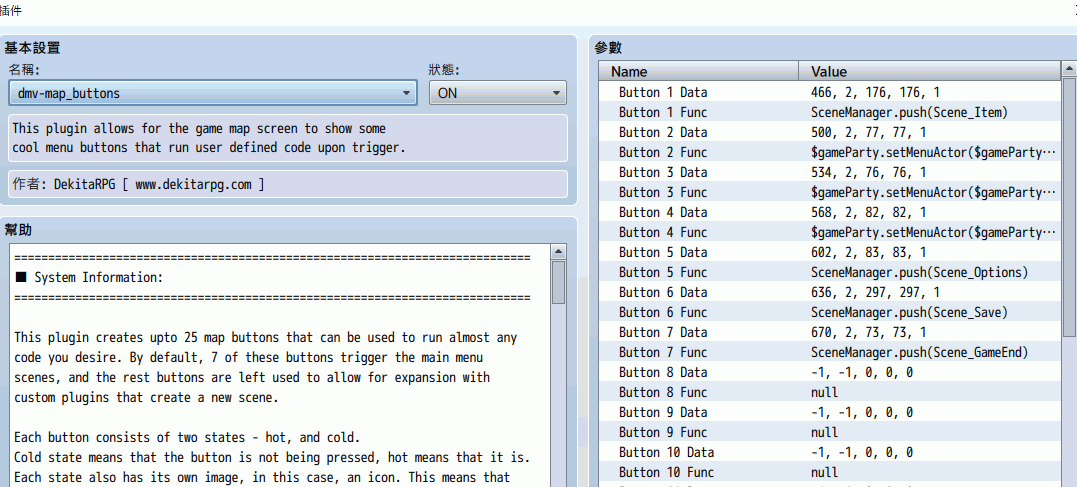
Task: Select the Button 7 Func row
Action: click(830, 352)
